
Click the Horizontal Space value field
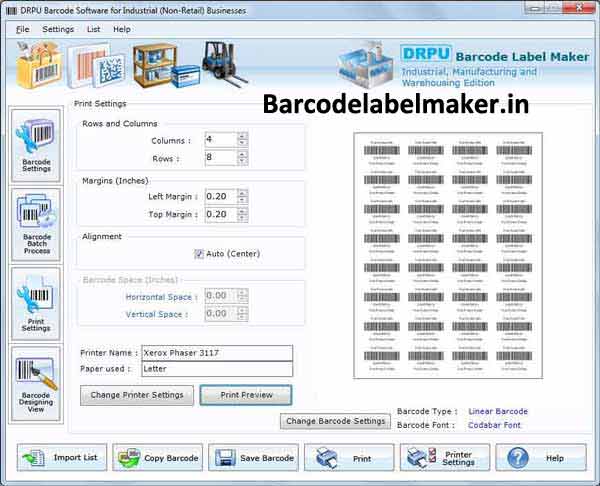(221, 296)
